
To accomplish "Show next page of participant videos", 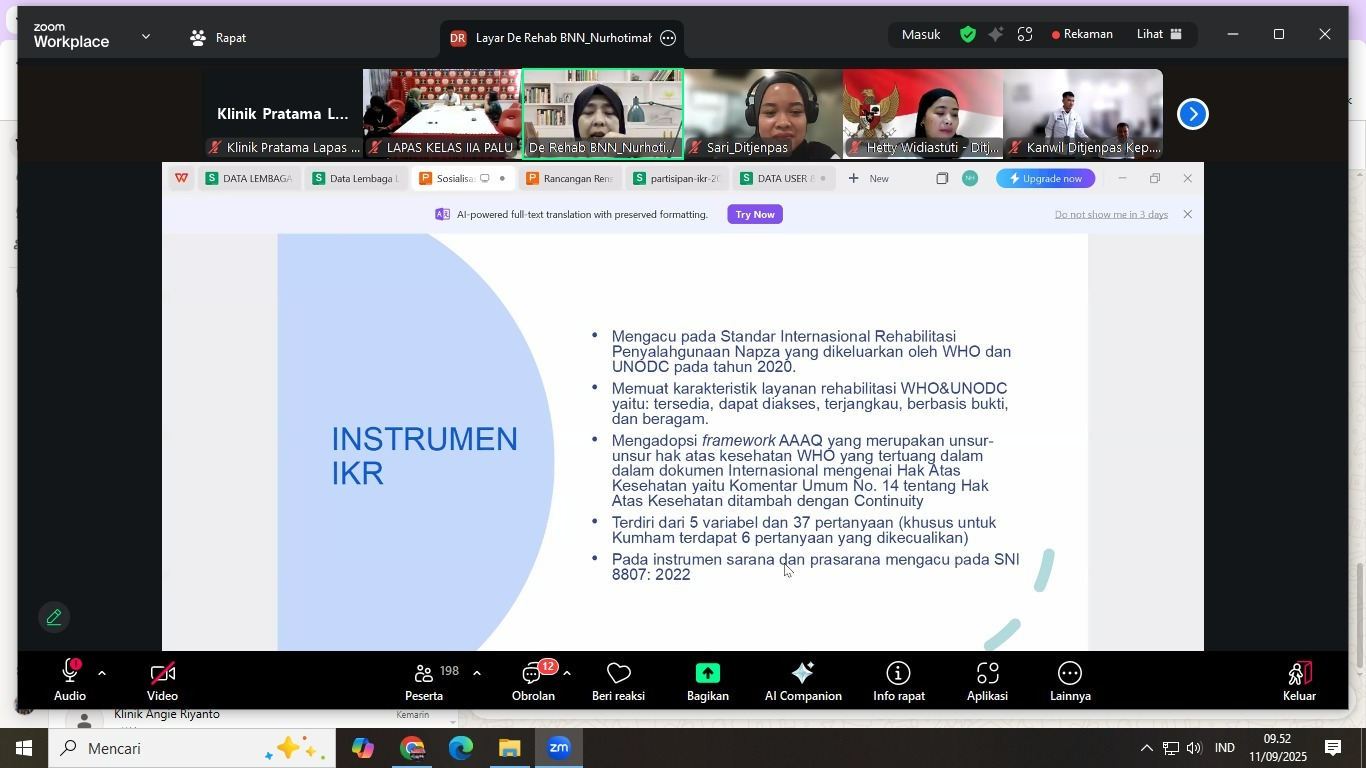I will (1192, 114).
